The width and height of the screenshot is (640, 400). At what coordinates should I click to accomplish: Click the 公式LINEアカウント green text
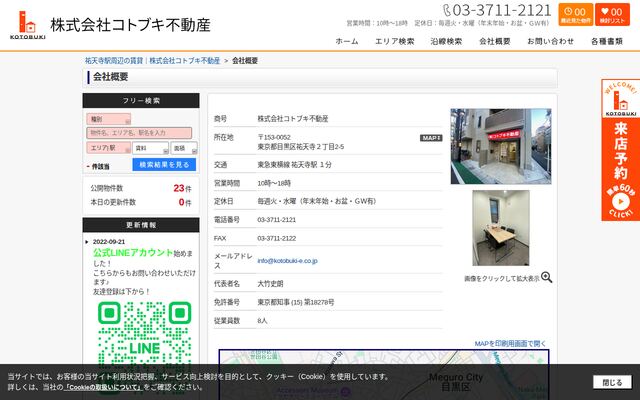coord(133,253)
